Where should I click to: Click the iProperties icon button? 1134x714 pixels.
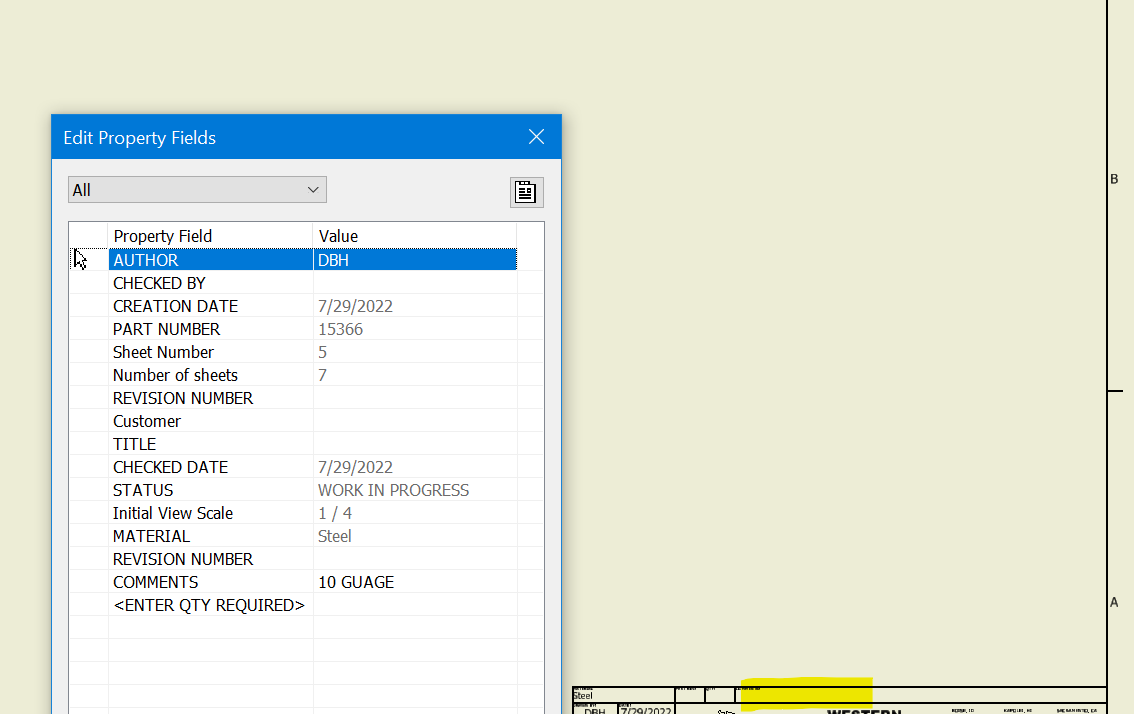point(526,192)
